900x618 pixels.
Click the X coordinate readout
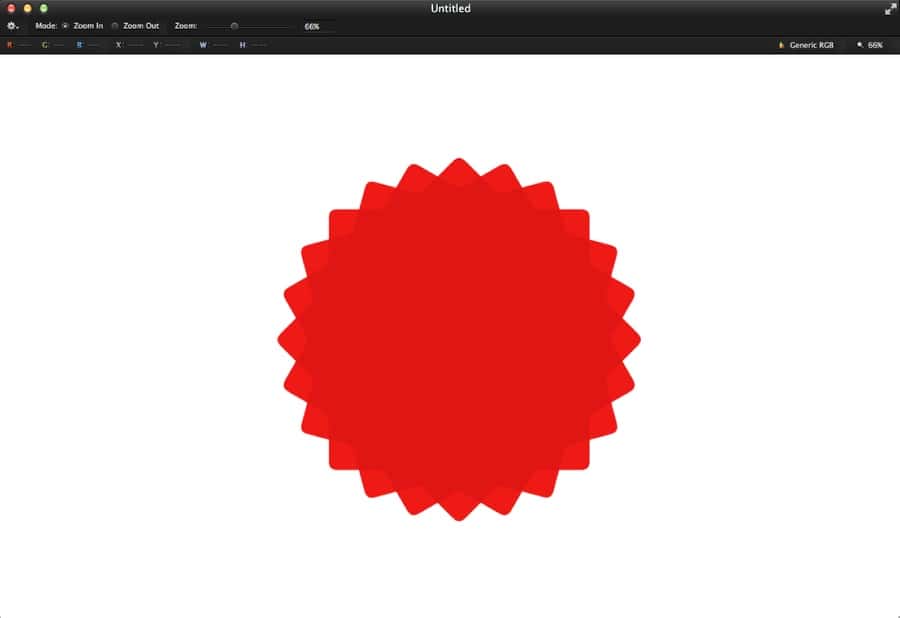pos(129,45)
